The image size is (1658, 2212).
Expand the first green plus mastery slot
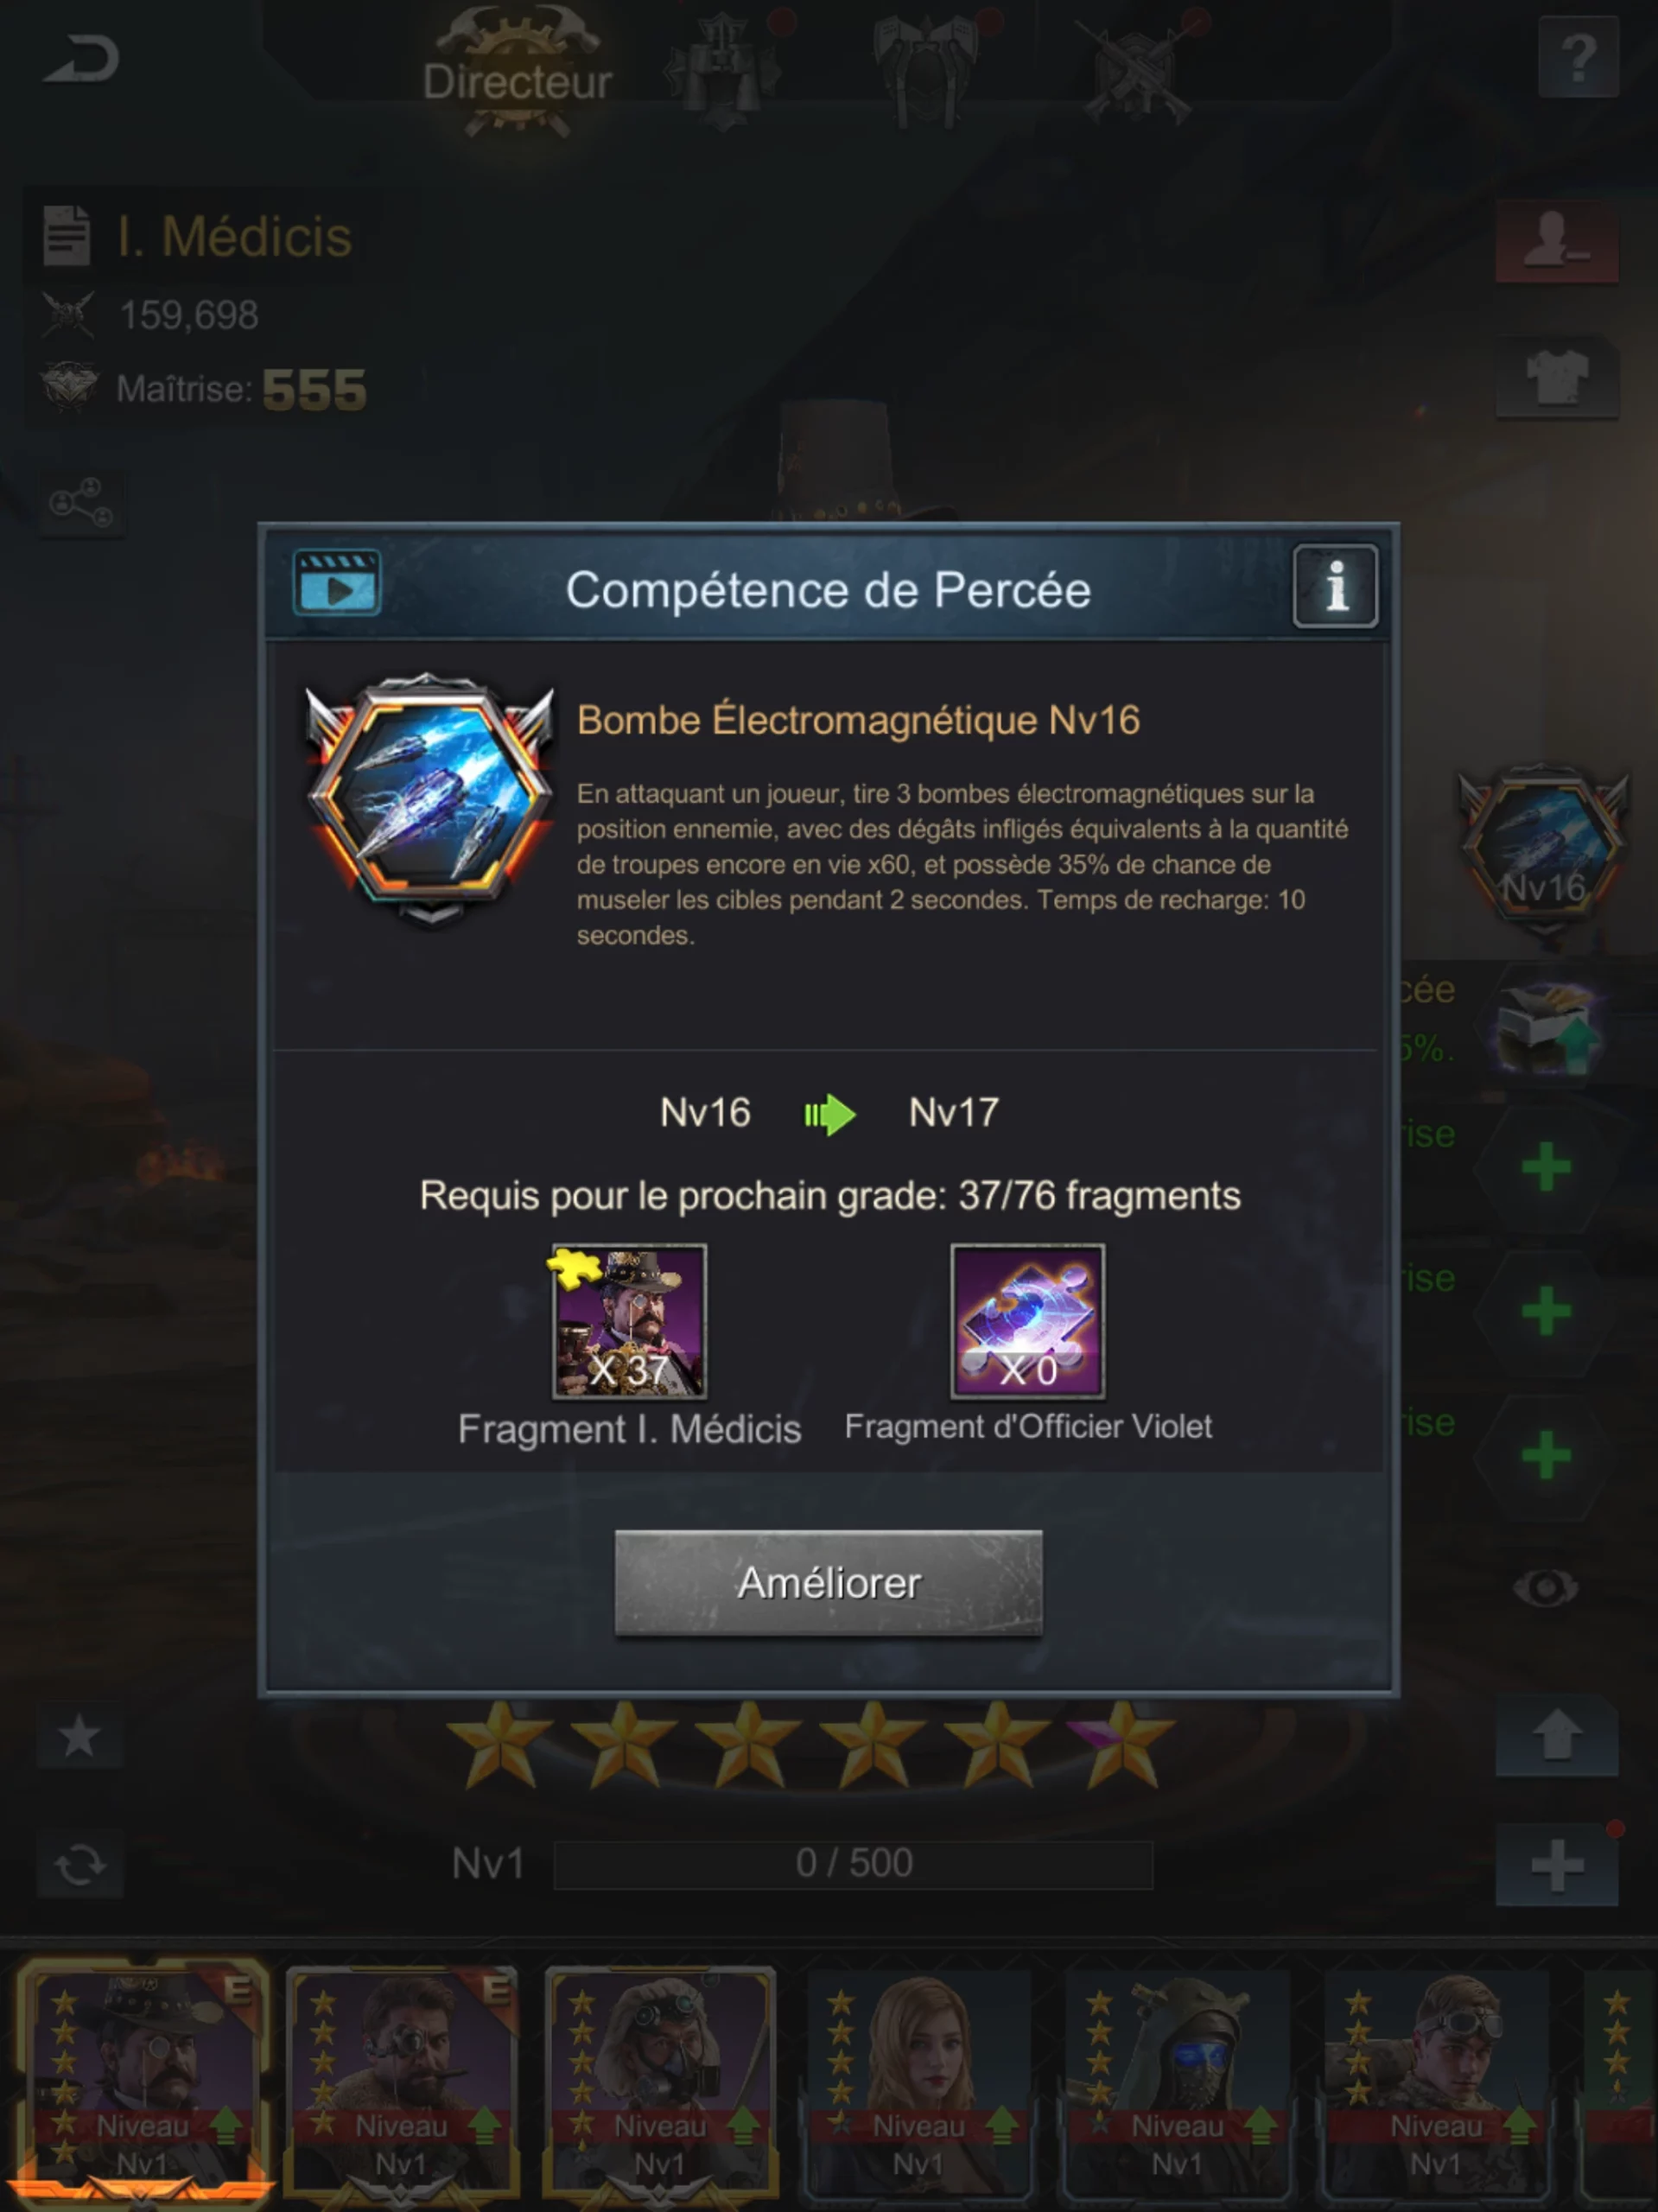(1545, 1166)
